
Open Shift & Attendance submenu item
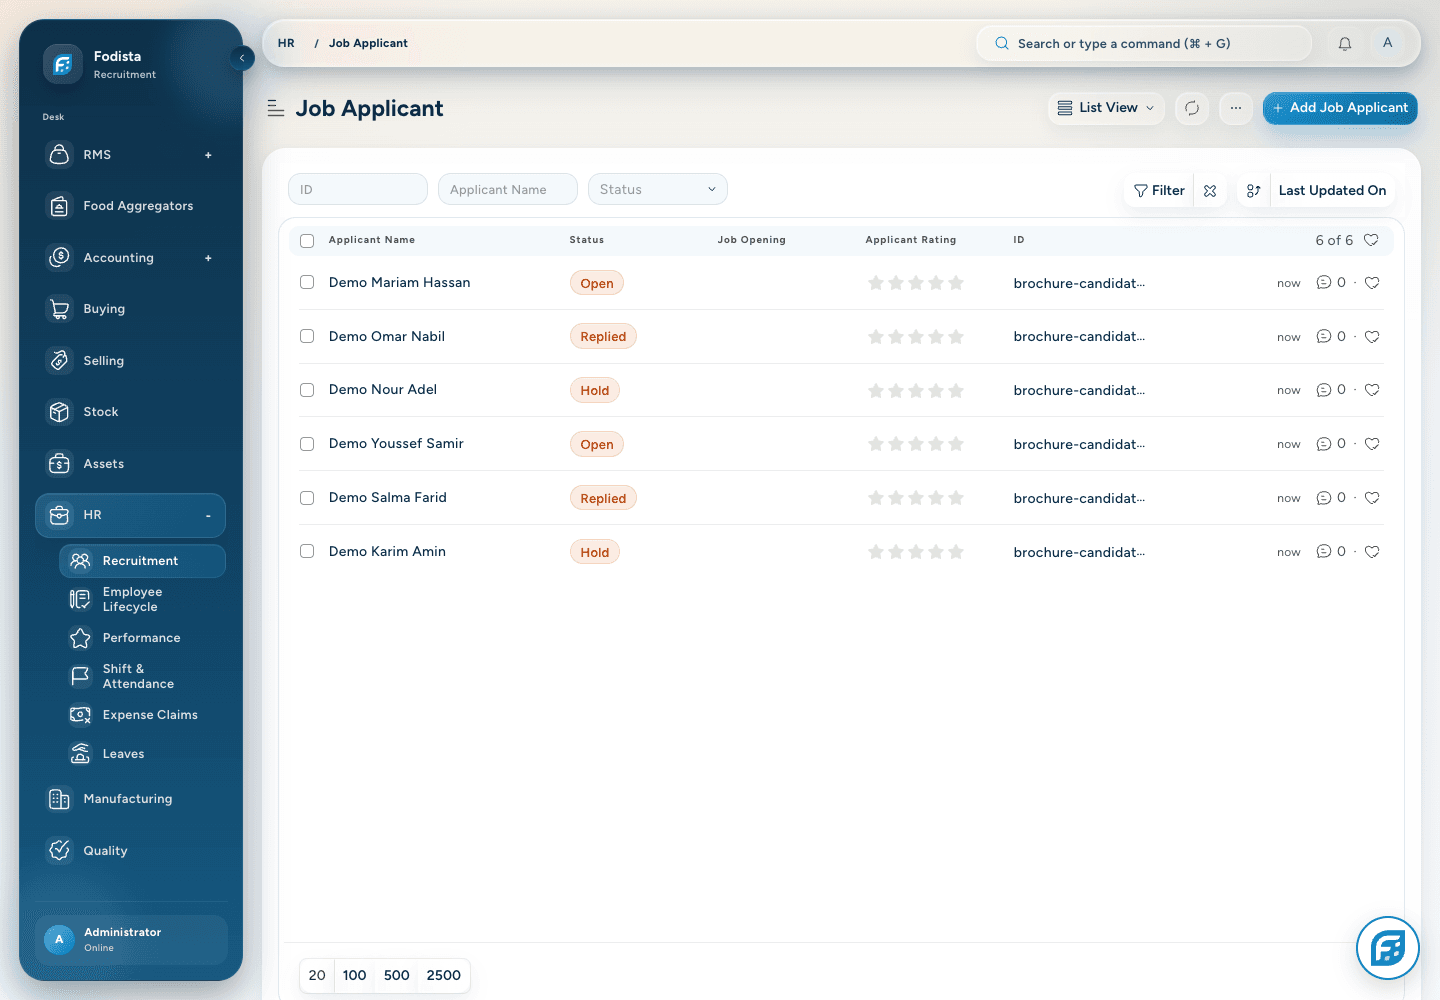[142, 676]
